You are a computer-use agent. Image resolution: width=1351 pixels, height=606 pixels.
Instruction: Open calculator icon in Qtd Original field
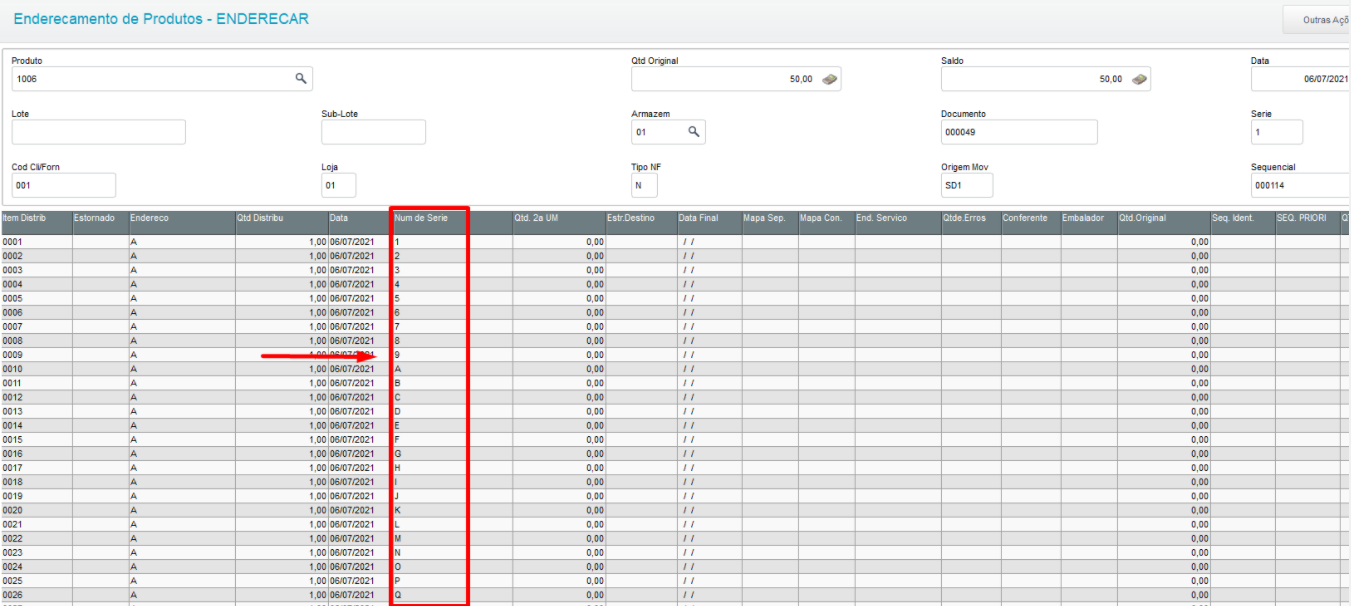click(x=829, y=79)
